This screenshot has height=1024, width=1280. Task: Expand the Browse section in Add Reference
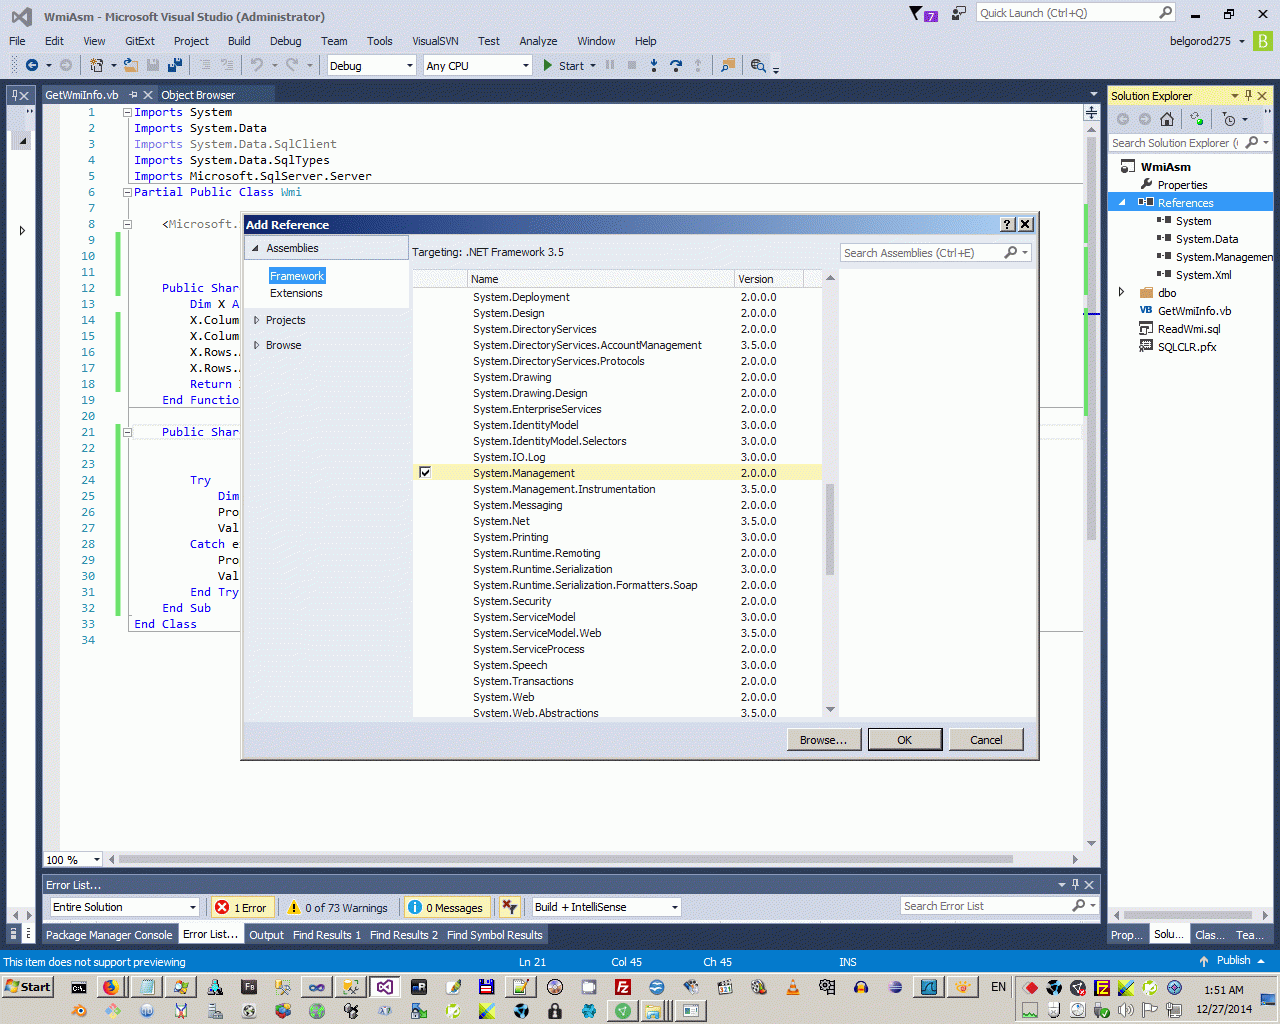pos(257,345)
